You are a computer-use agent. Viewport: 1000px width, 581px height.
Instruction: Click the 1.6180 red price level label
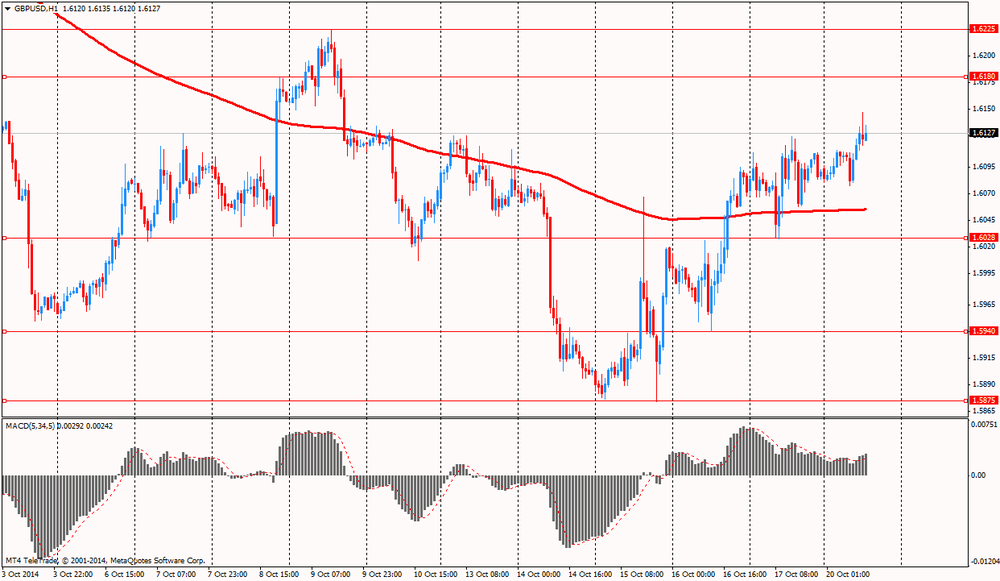[983, 77]
